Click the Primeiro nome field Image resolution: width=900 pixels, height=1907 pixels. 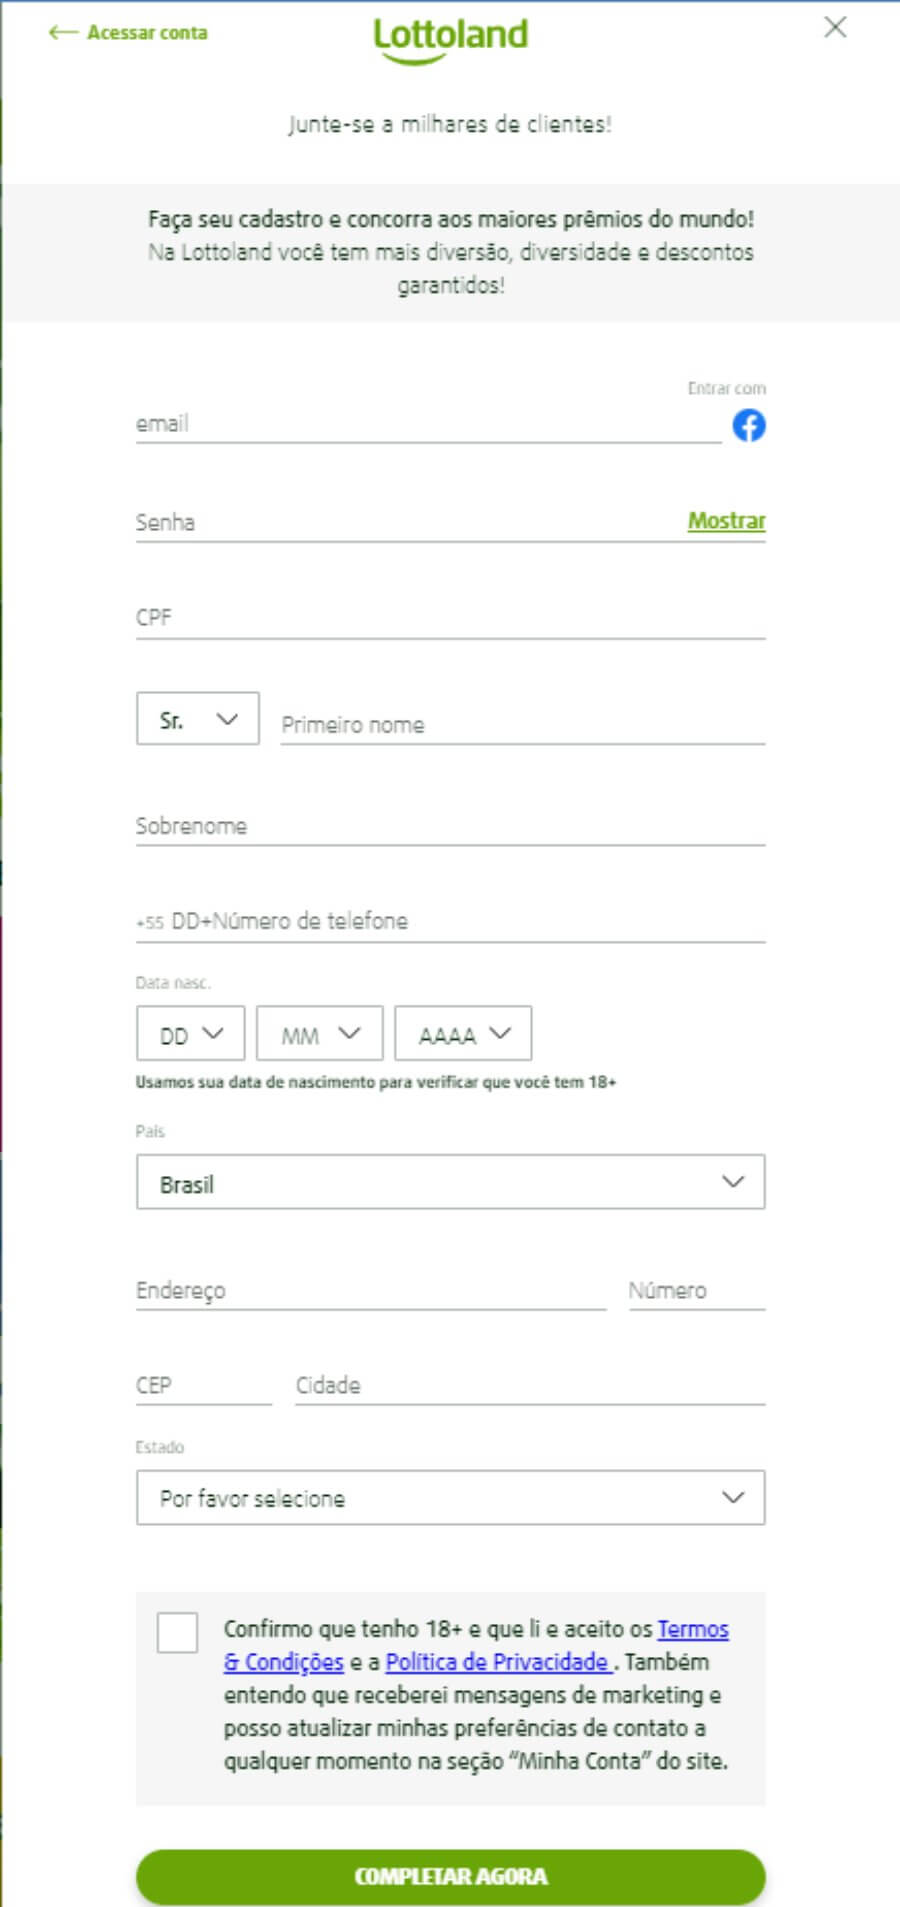pyautogui.click(x=523, y=725)
